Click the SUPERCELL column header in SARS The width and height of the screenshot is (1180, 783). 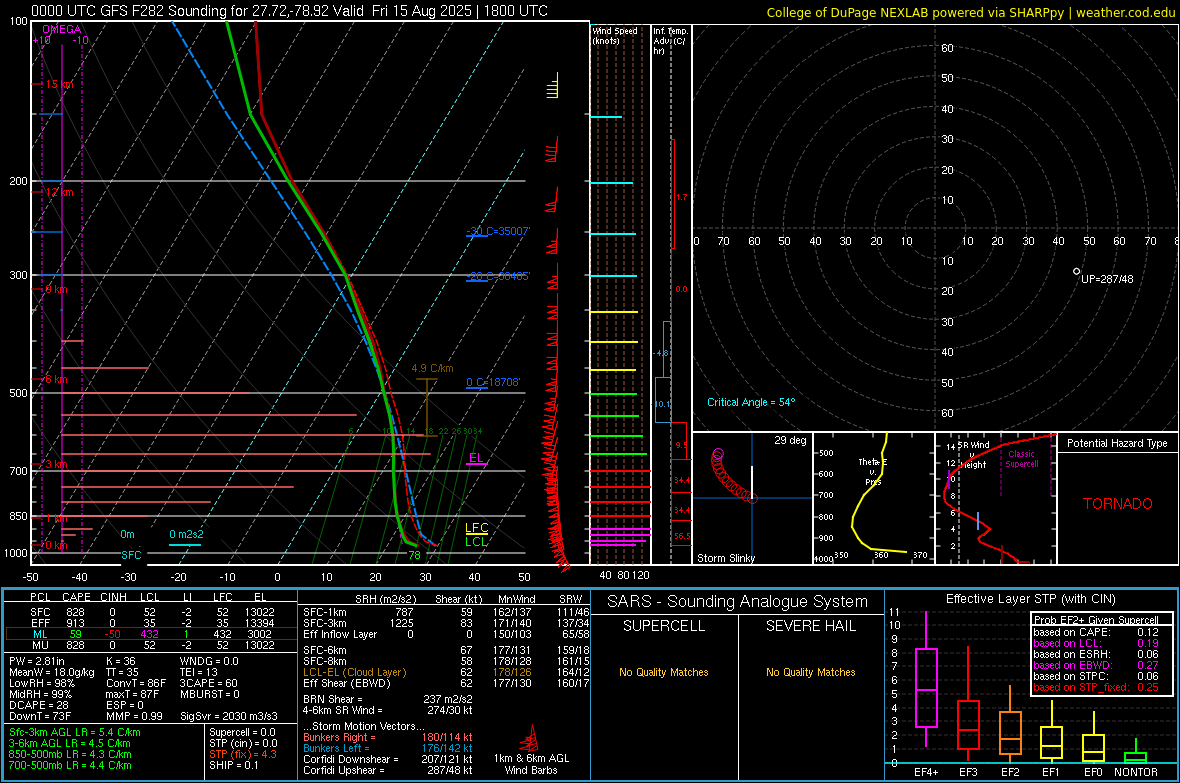(664, 626)
